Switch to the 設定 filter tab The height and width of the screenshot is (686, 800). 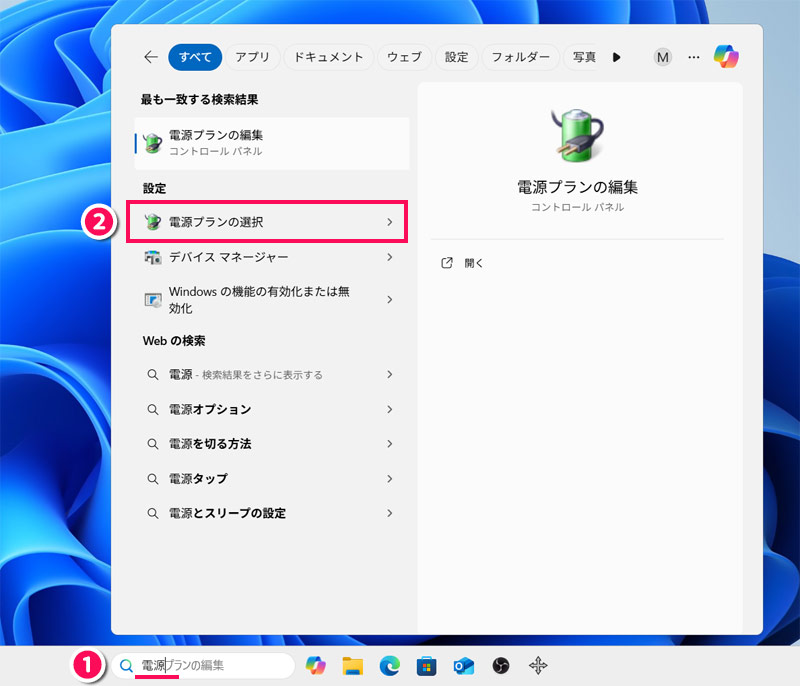(x=456, y=57)
